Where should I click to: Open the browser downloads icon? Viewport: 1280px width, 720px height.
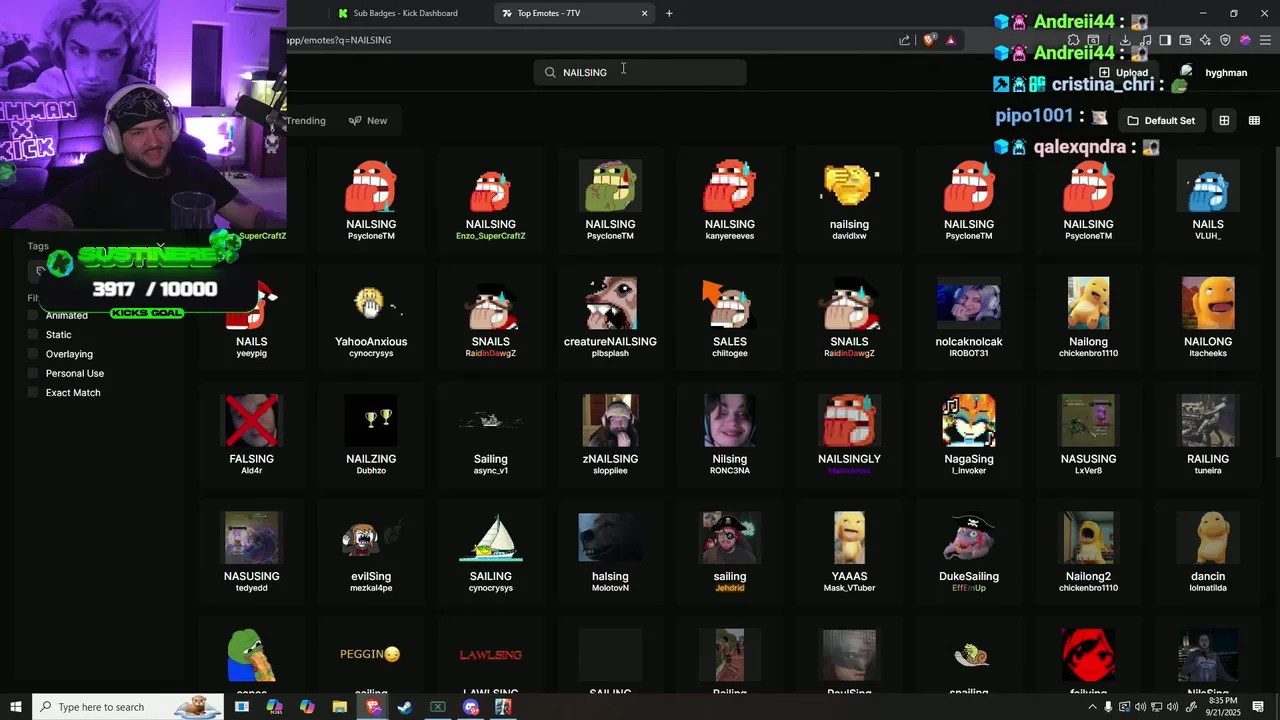pyautogui.click(x=1125, y=40)
